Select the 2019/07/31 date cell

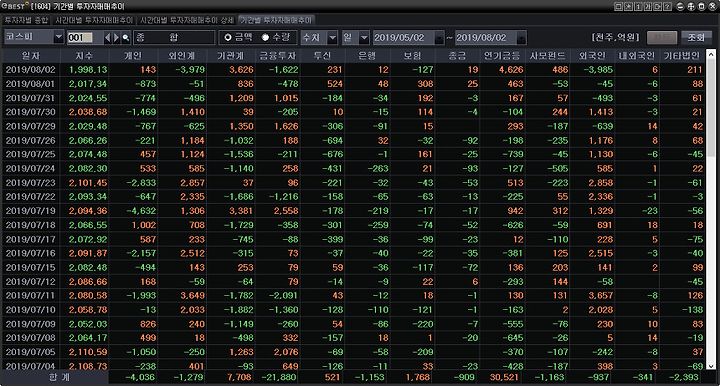(x=31, y=98)
